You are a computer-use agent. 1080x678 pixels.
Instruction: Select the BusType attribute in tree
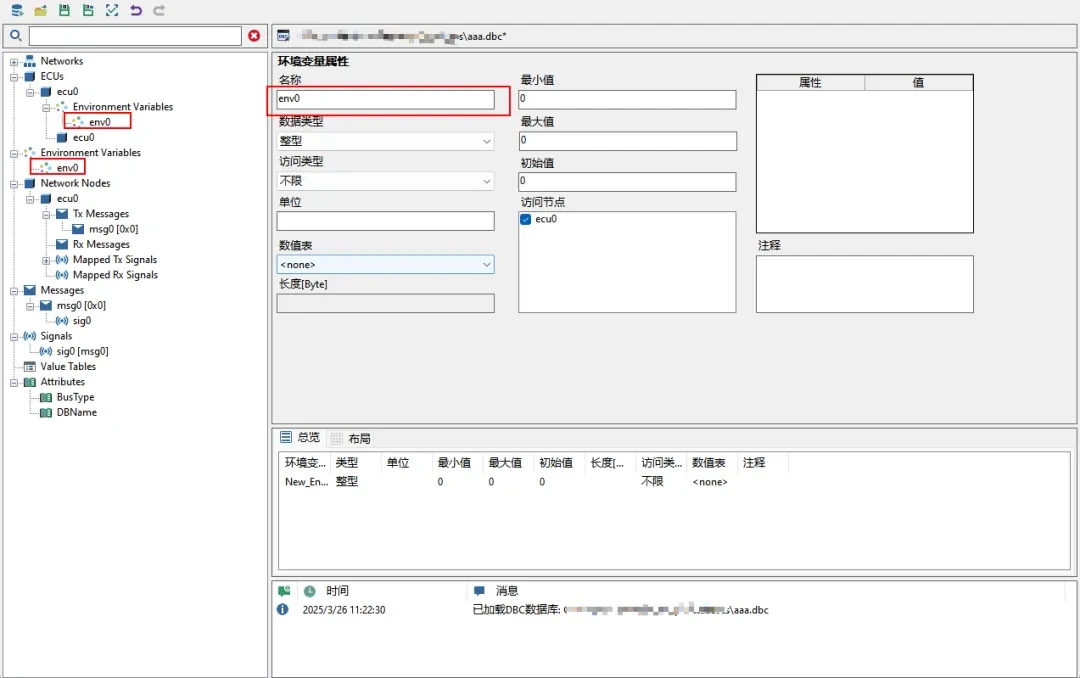click(x=75, y=397)
